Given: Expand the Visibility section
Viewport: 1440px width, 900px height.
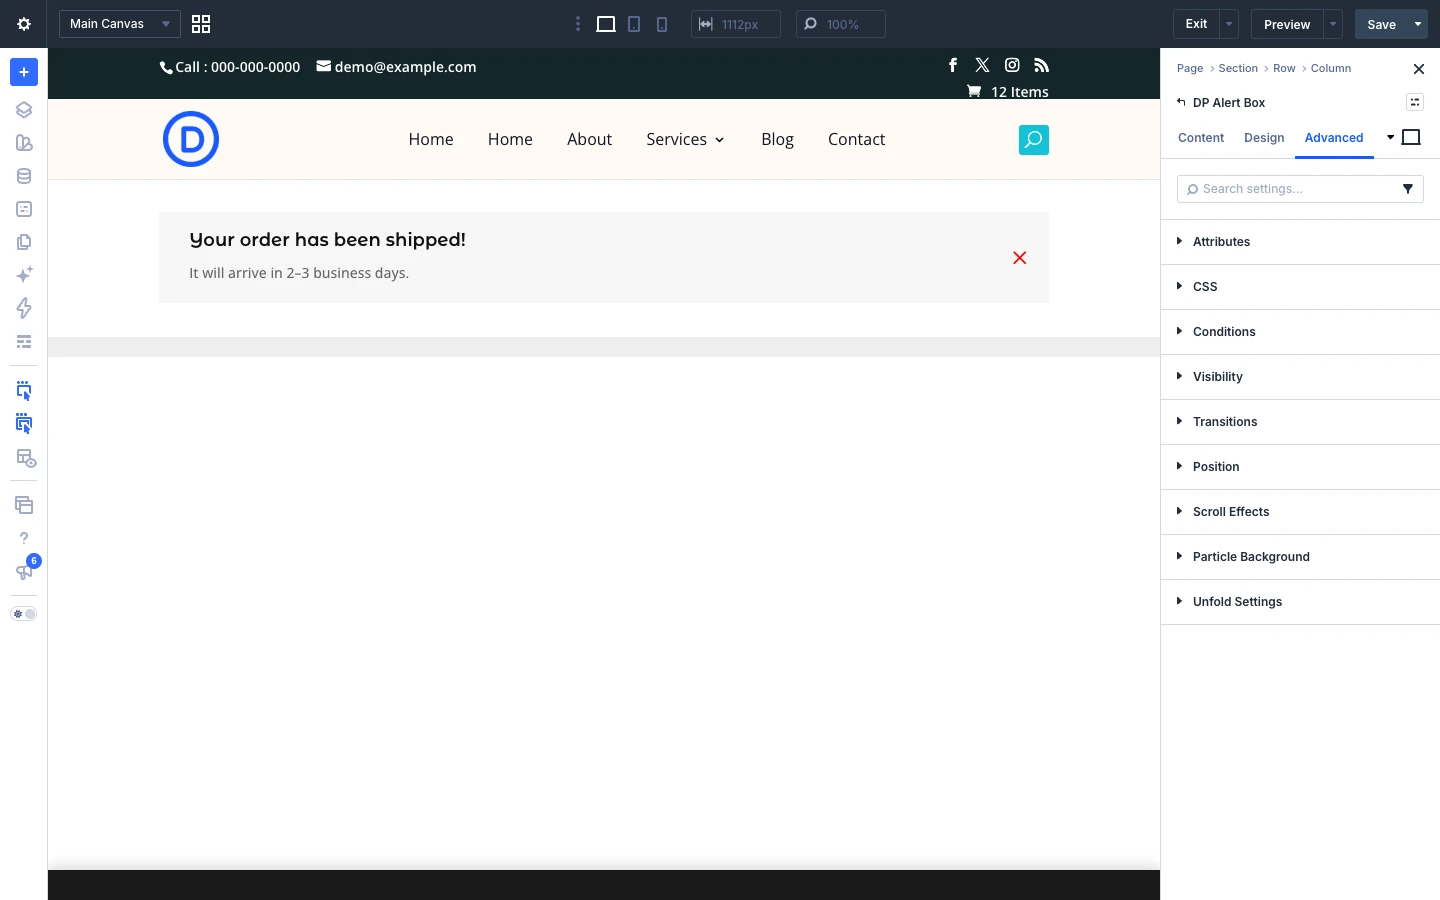Looking at the screenshot, I should pyautogui.click(x=1300, y=377).
